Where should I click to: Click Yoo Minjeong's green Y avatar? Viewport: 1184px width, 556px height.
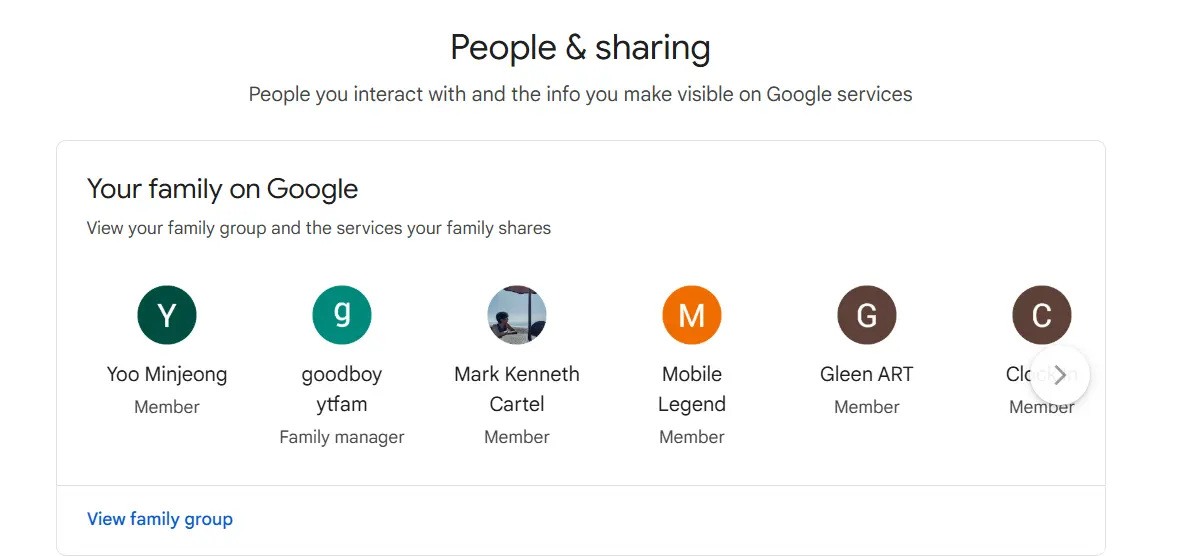pyautogui.click(x=167, y=315)
